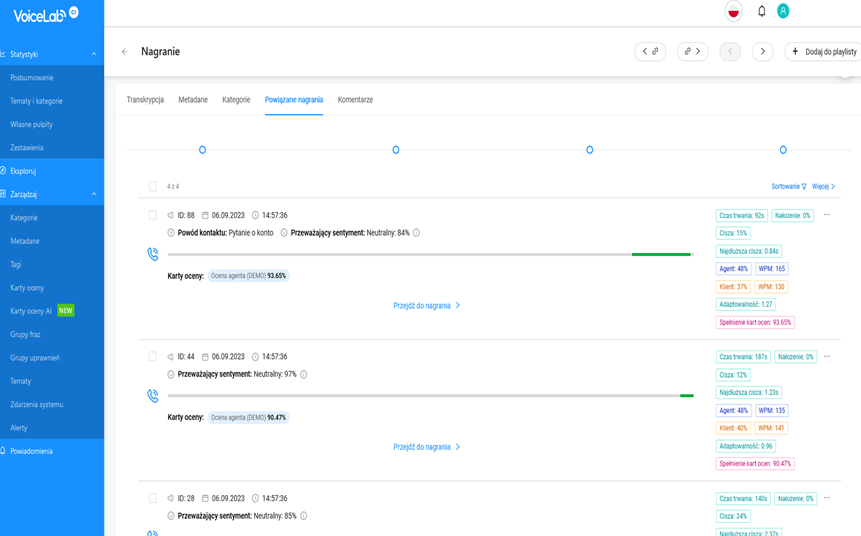Screen dimensions: 861x536
Task: Click the Czas trwania: 92s tag
Action: (x=742, y=216)
